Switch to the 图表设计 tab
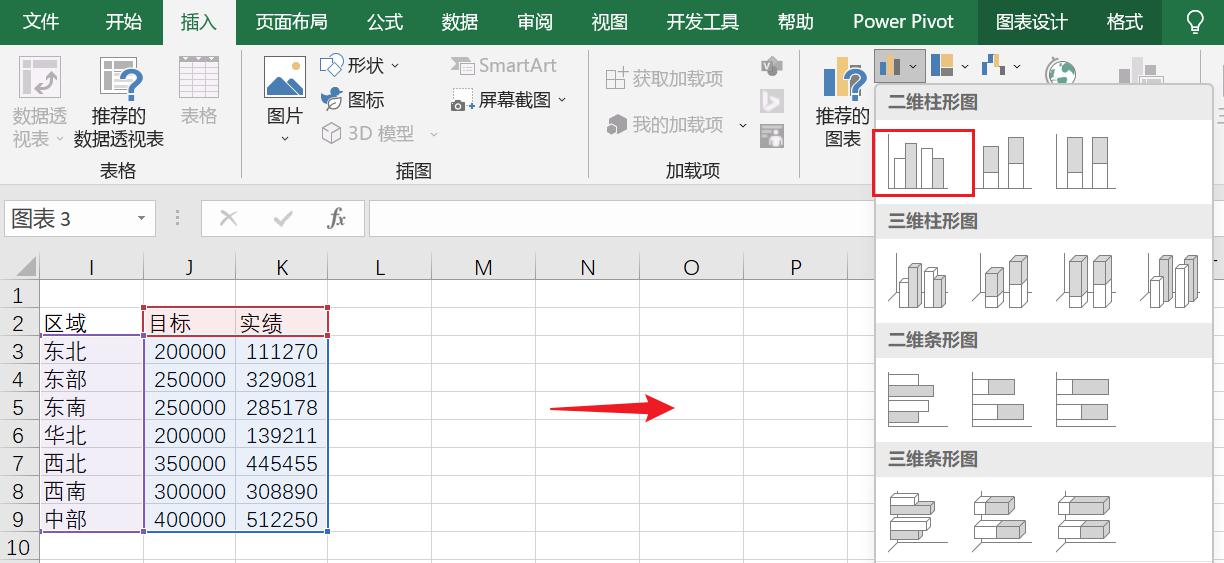Screen dimensions: 1224x563 tap(1032, 22)
